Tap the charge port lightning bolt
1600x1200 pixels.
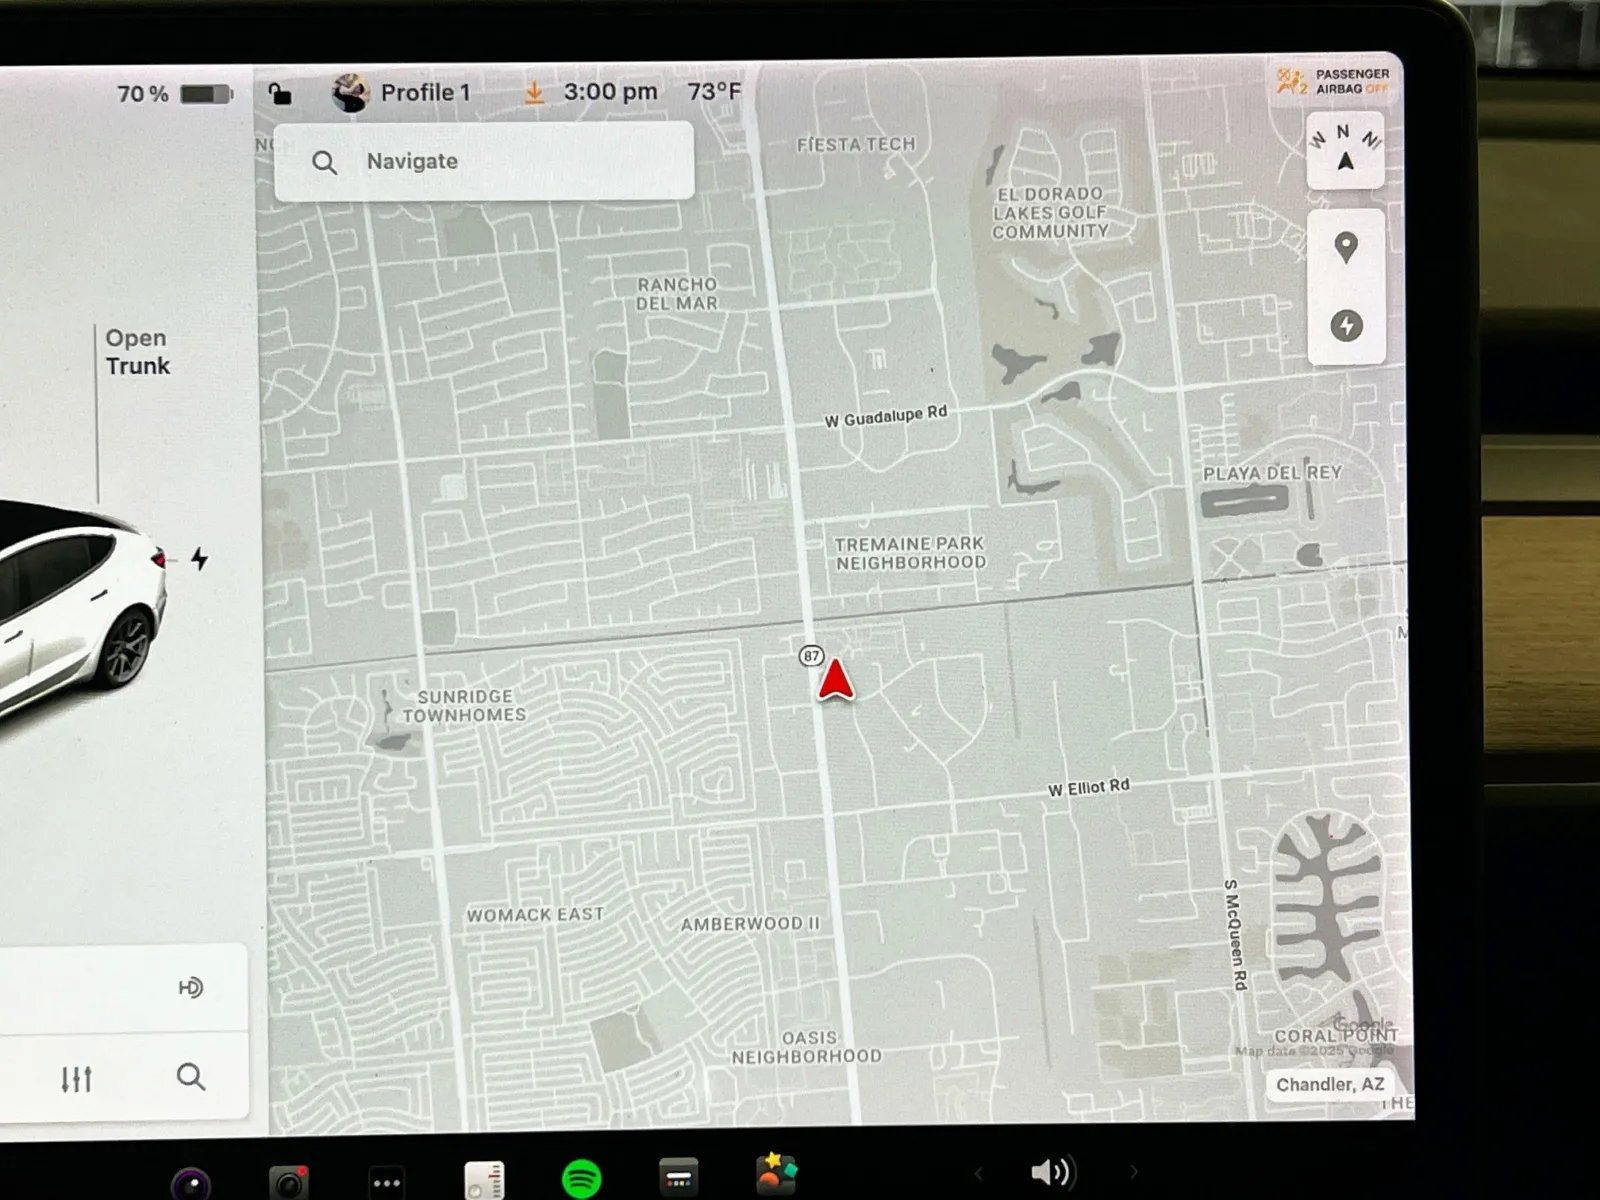click(200, 559)
